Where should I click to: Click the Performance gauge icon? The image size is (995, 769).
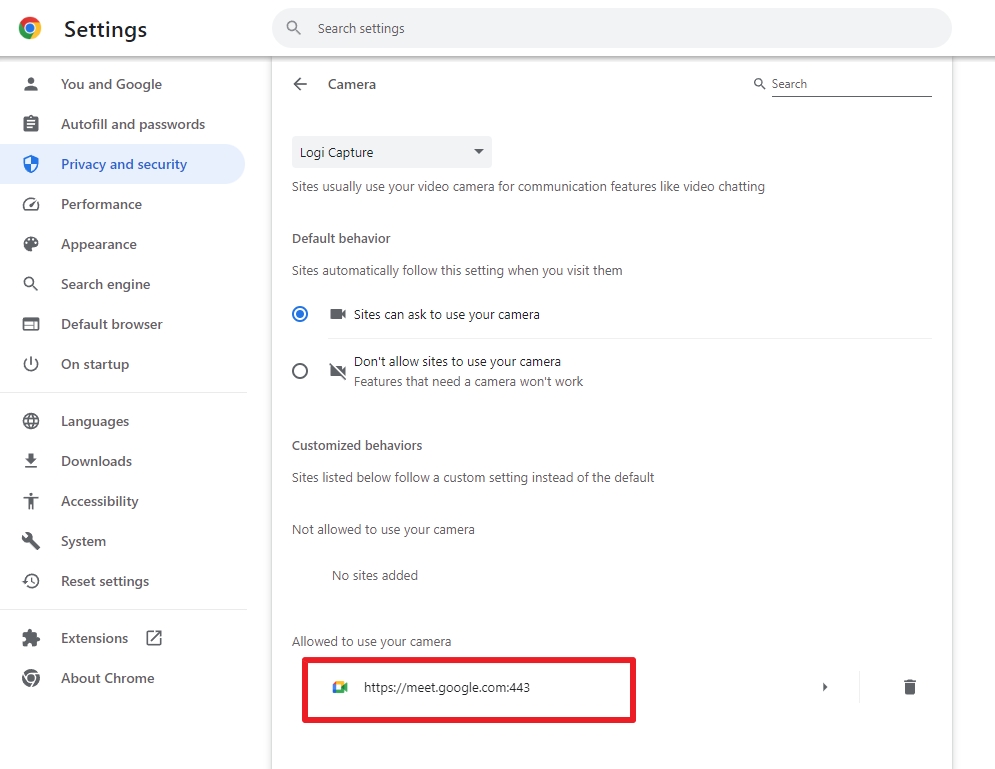(30, 204)
